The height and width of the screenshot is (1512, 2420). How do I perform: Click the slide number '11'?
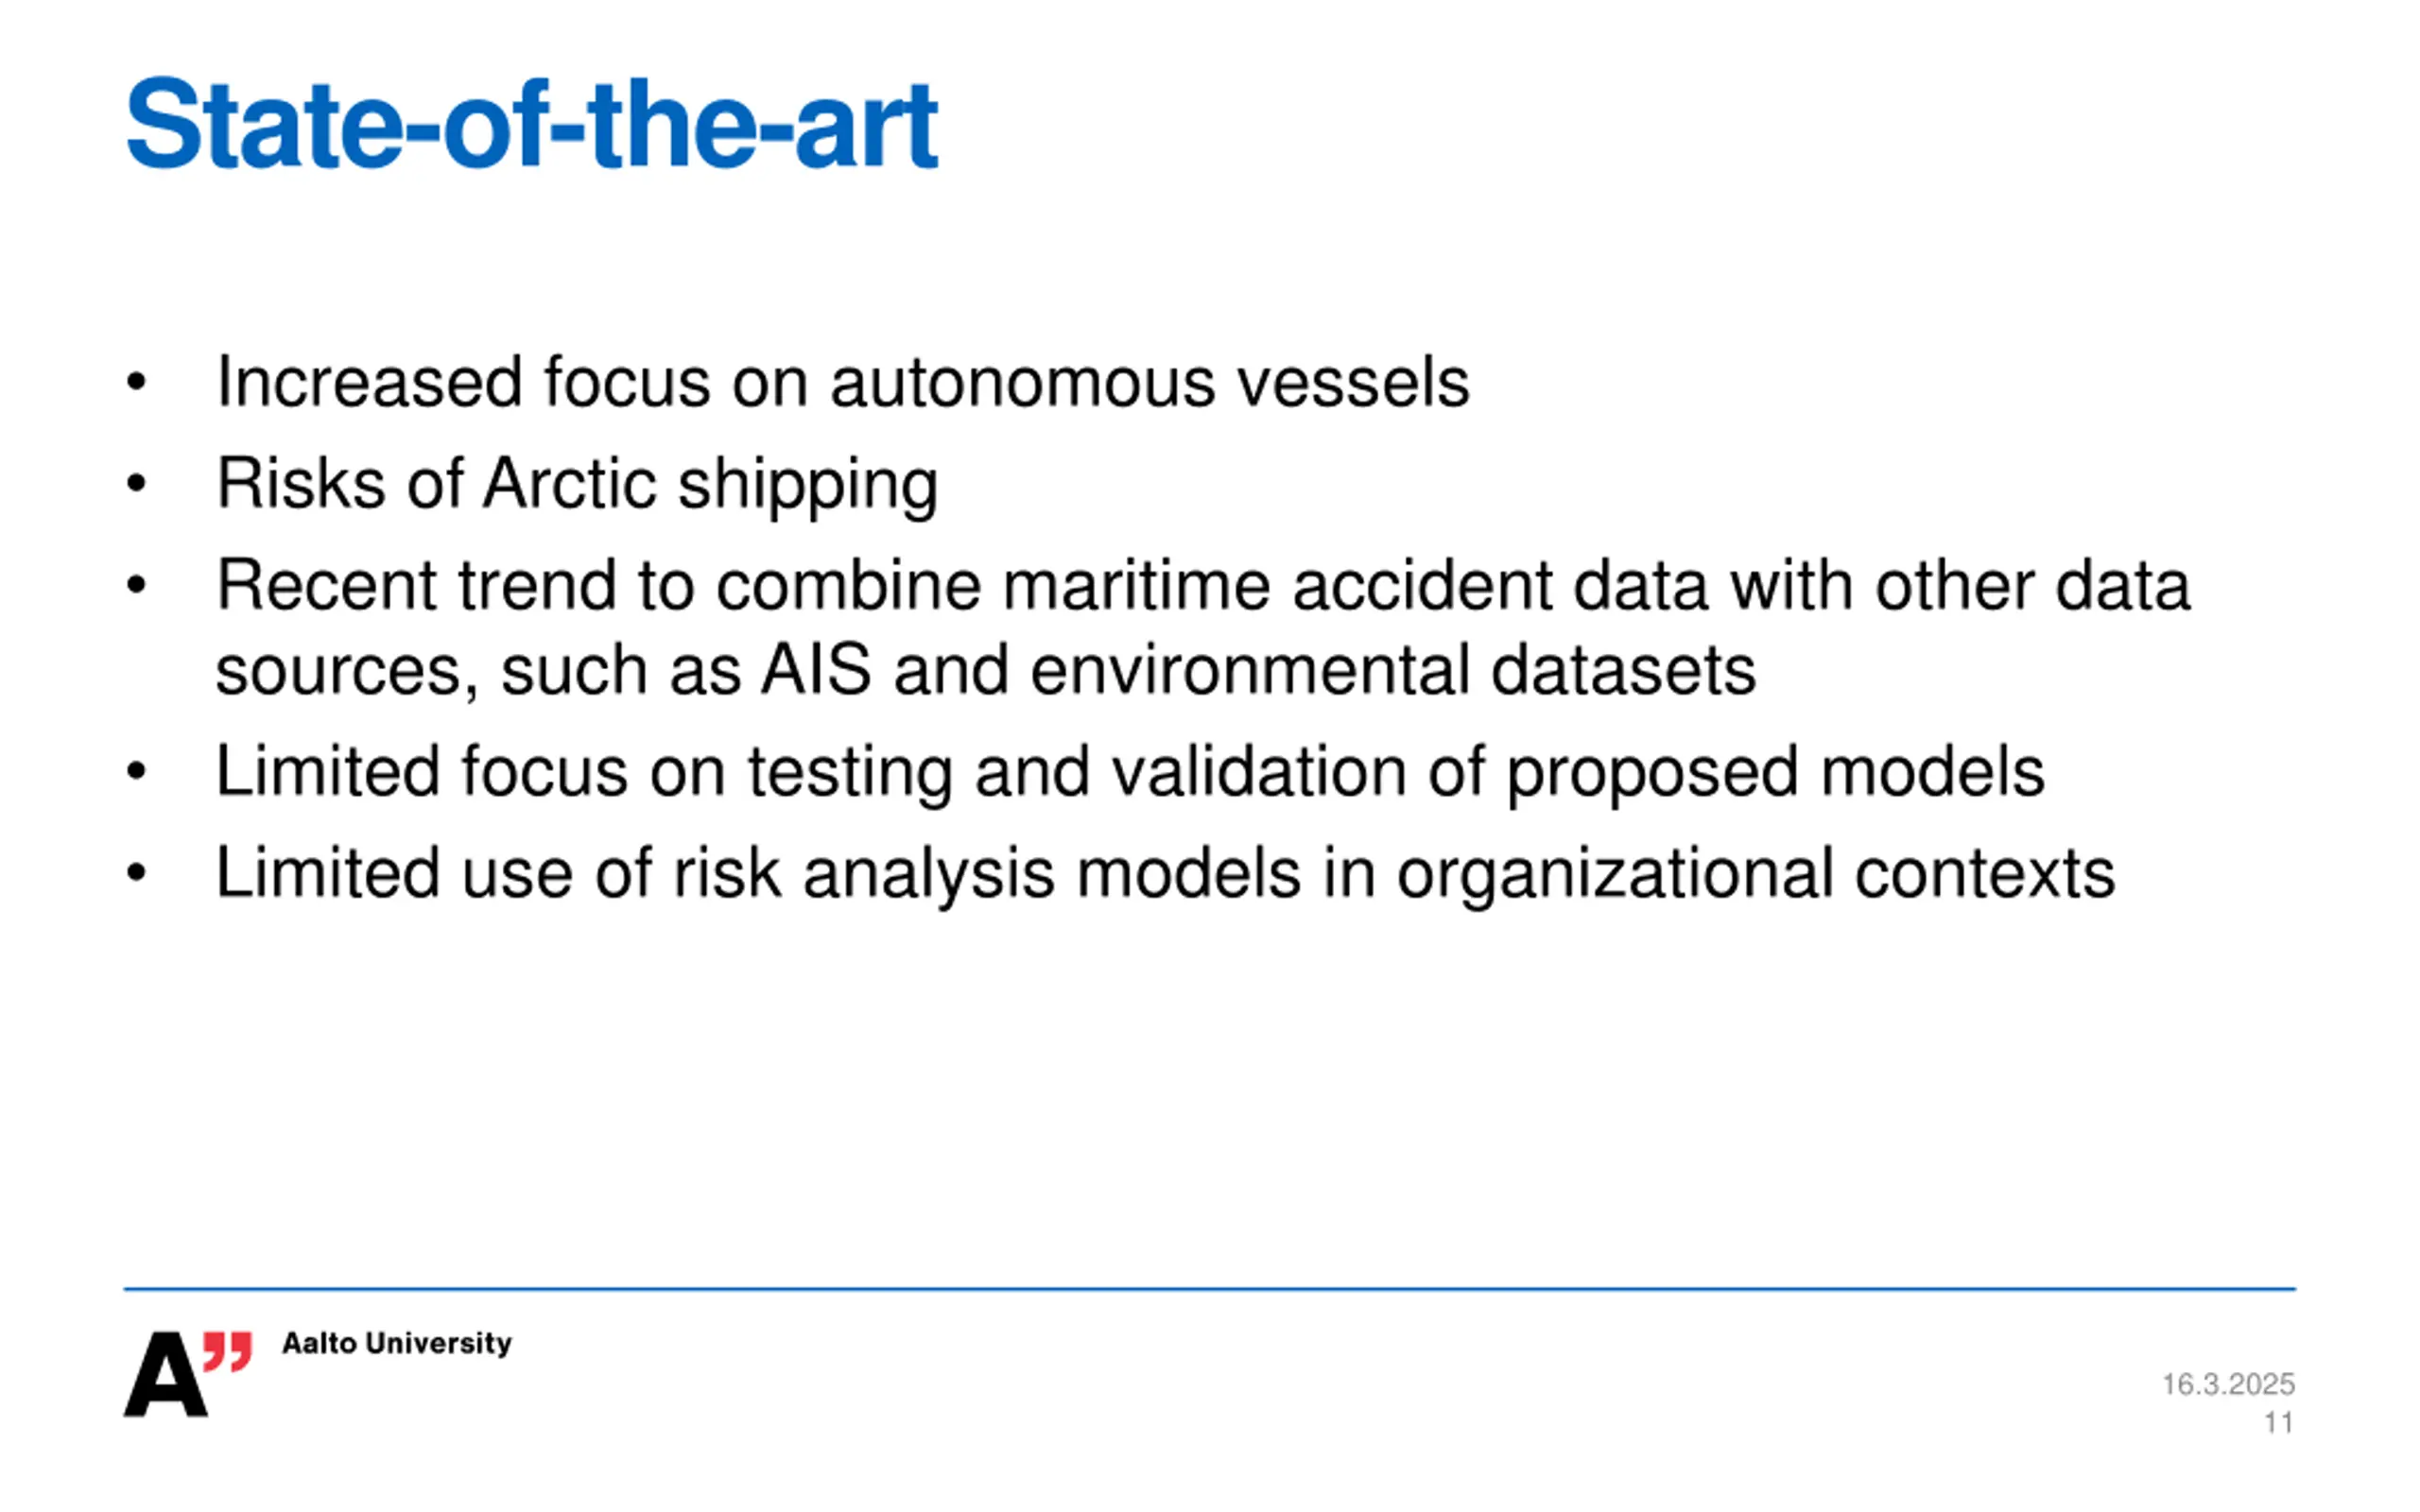pyautogui.click(x=2278, y=1422)
